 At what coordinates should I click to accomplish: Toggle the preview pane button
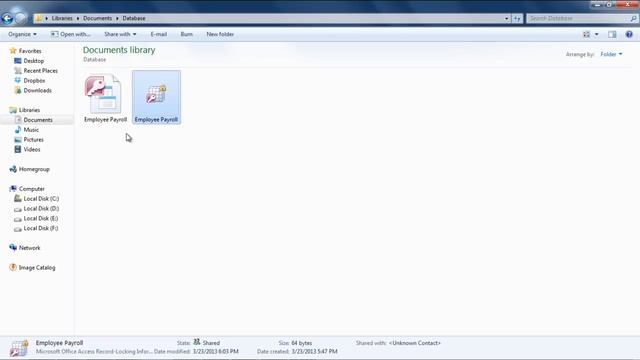(612, 34)
